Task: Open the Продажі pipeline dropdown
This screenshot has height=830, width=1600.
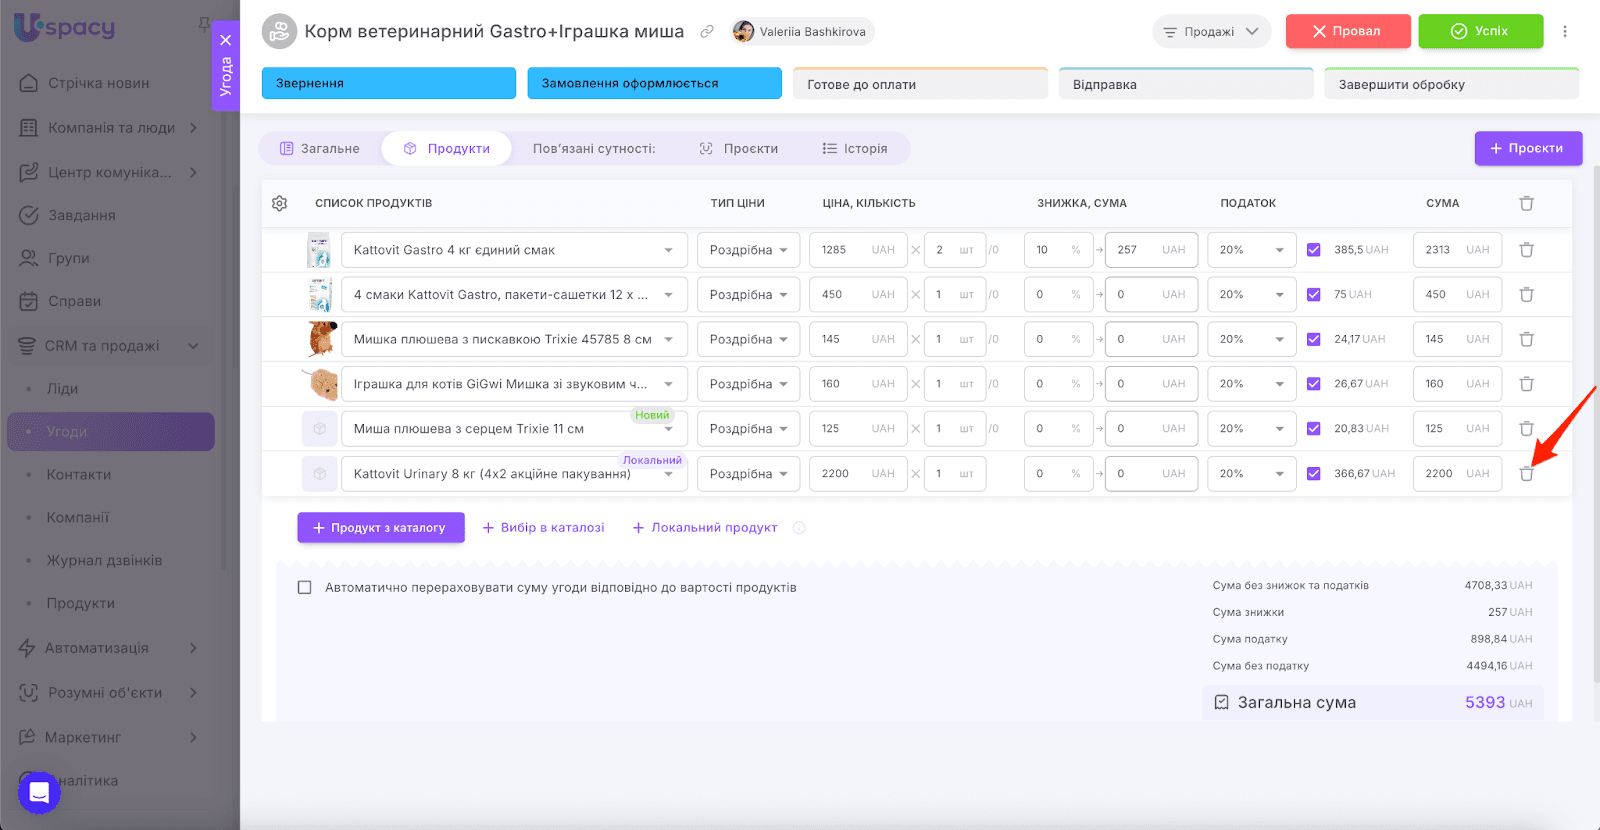Action: pyautogui.click(x=1211, y=31)
